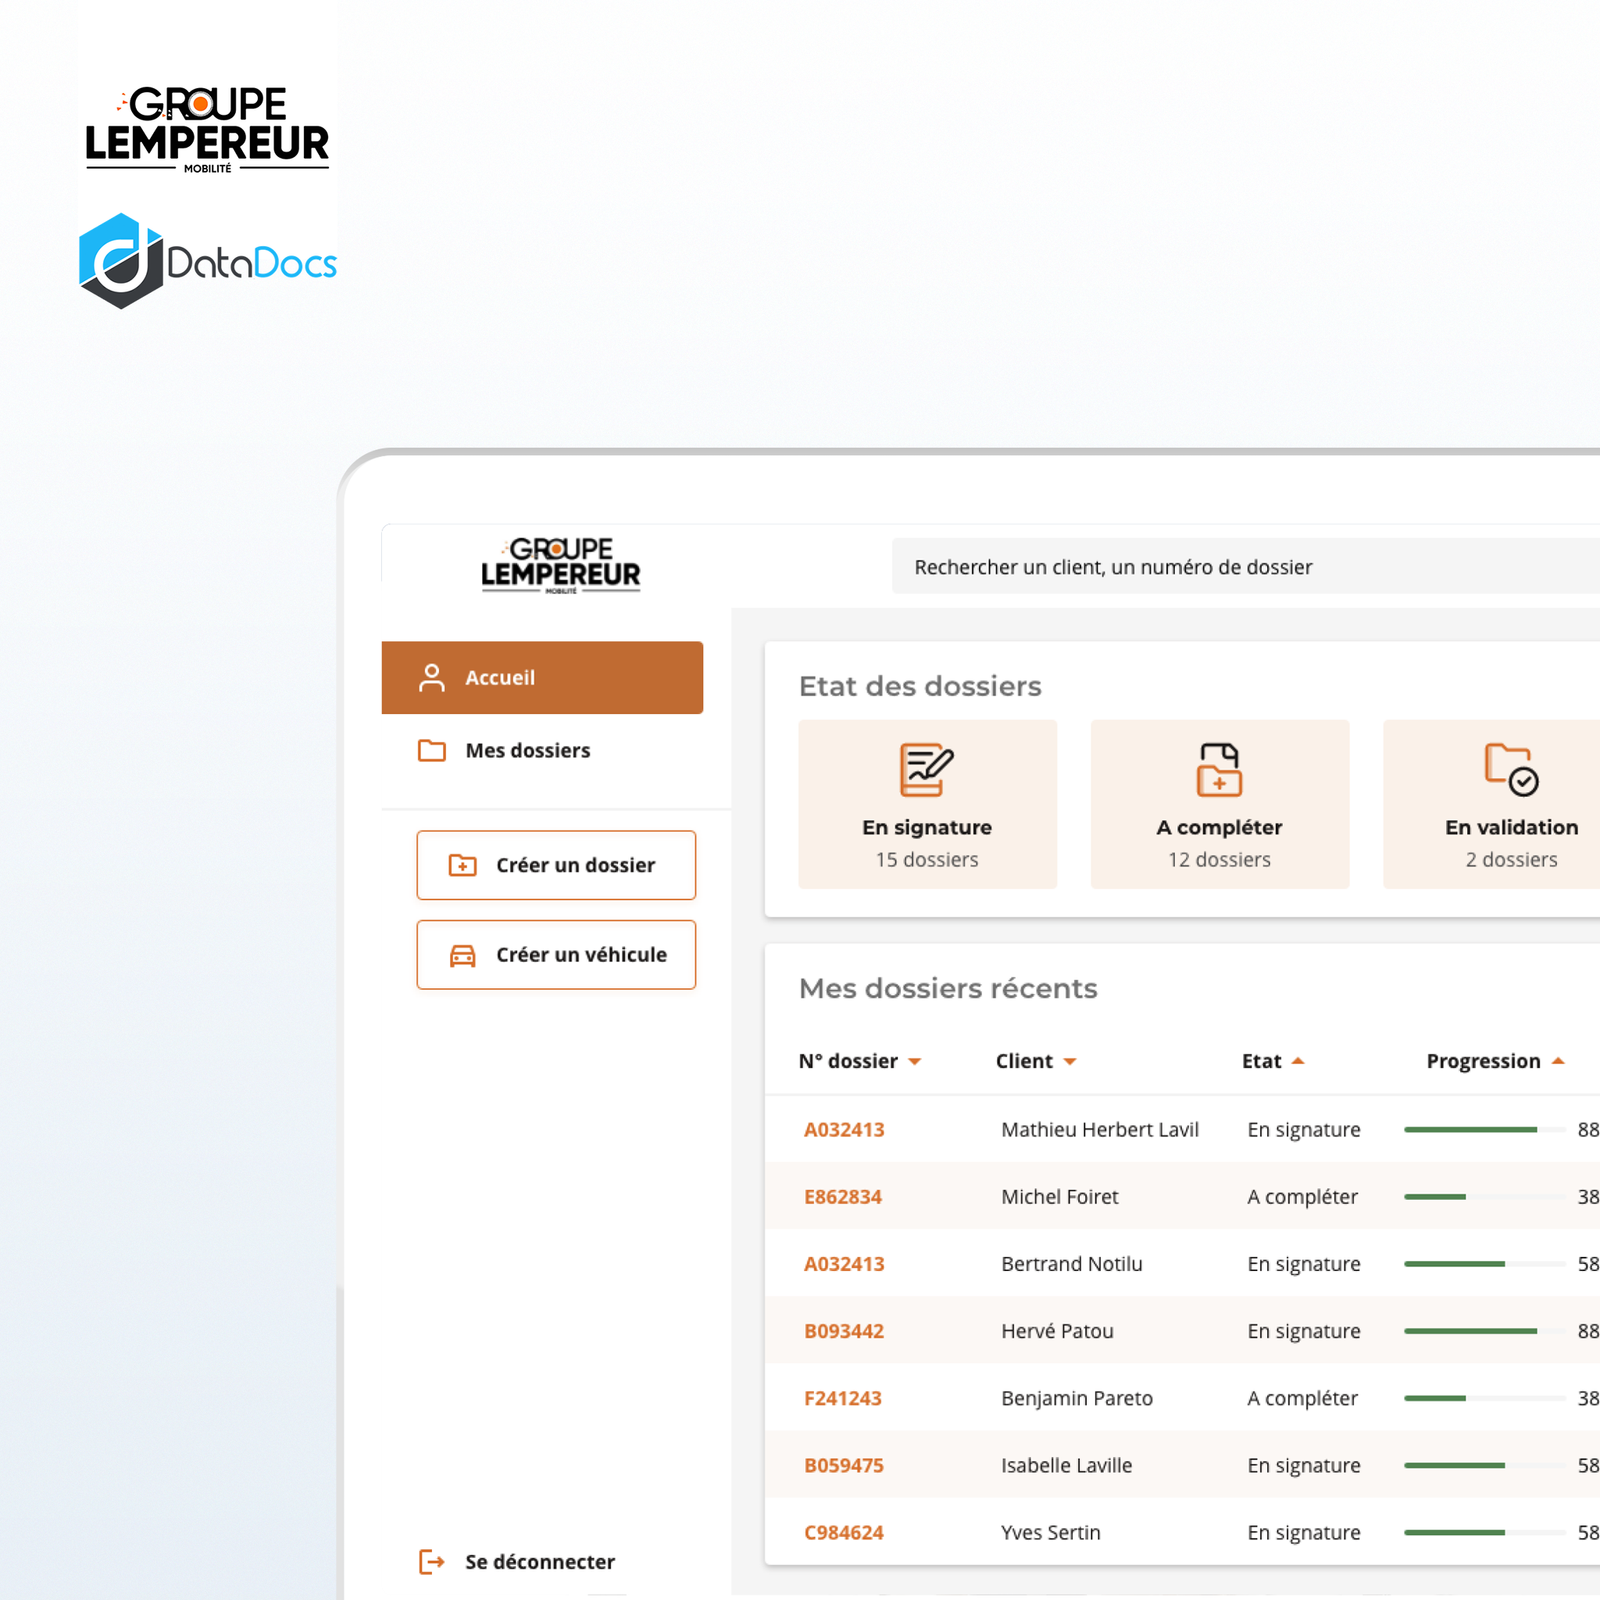Click Créer un dossier button
This screenshot has width=1600, height=1600.
point(556,865)
